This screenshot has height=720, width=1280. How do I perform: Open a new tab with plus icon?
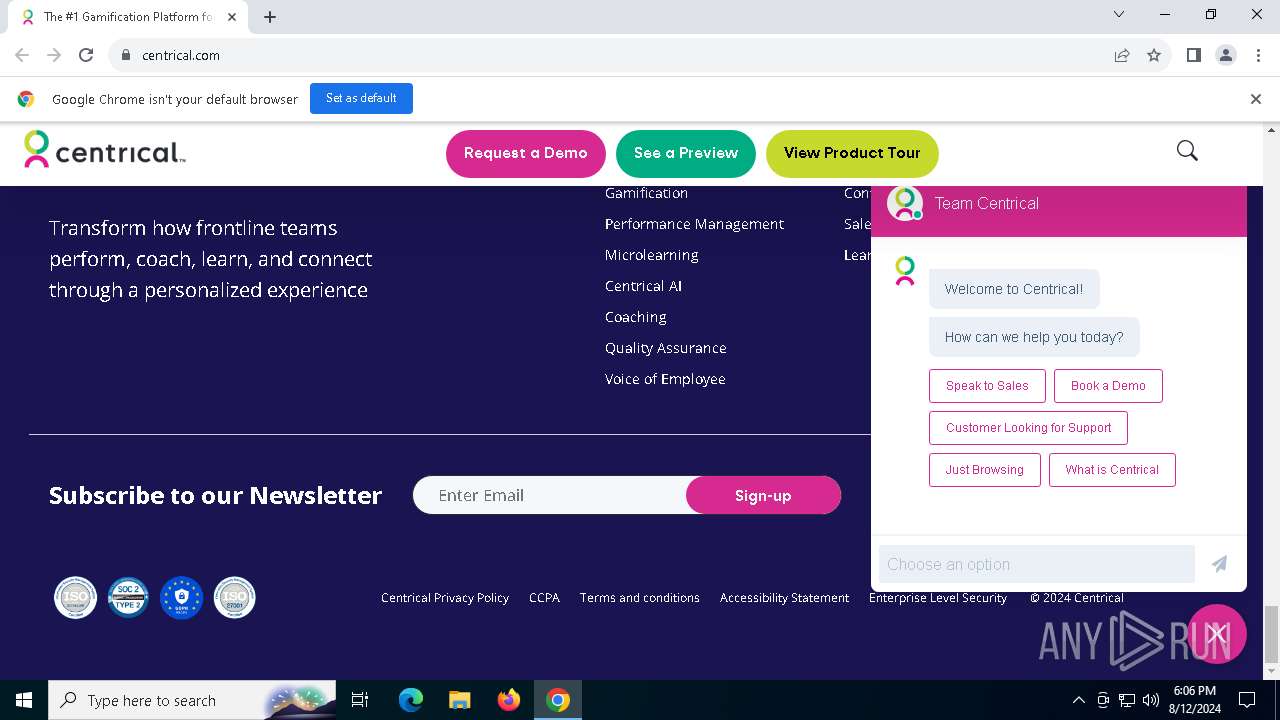[x=270, y=17]
